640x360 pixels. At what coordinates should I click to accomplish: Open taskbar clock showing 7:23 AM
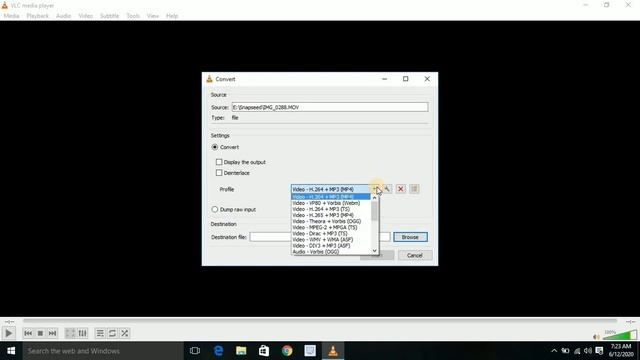621,351
